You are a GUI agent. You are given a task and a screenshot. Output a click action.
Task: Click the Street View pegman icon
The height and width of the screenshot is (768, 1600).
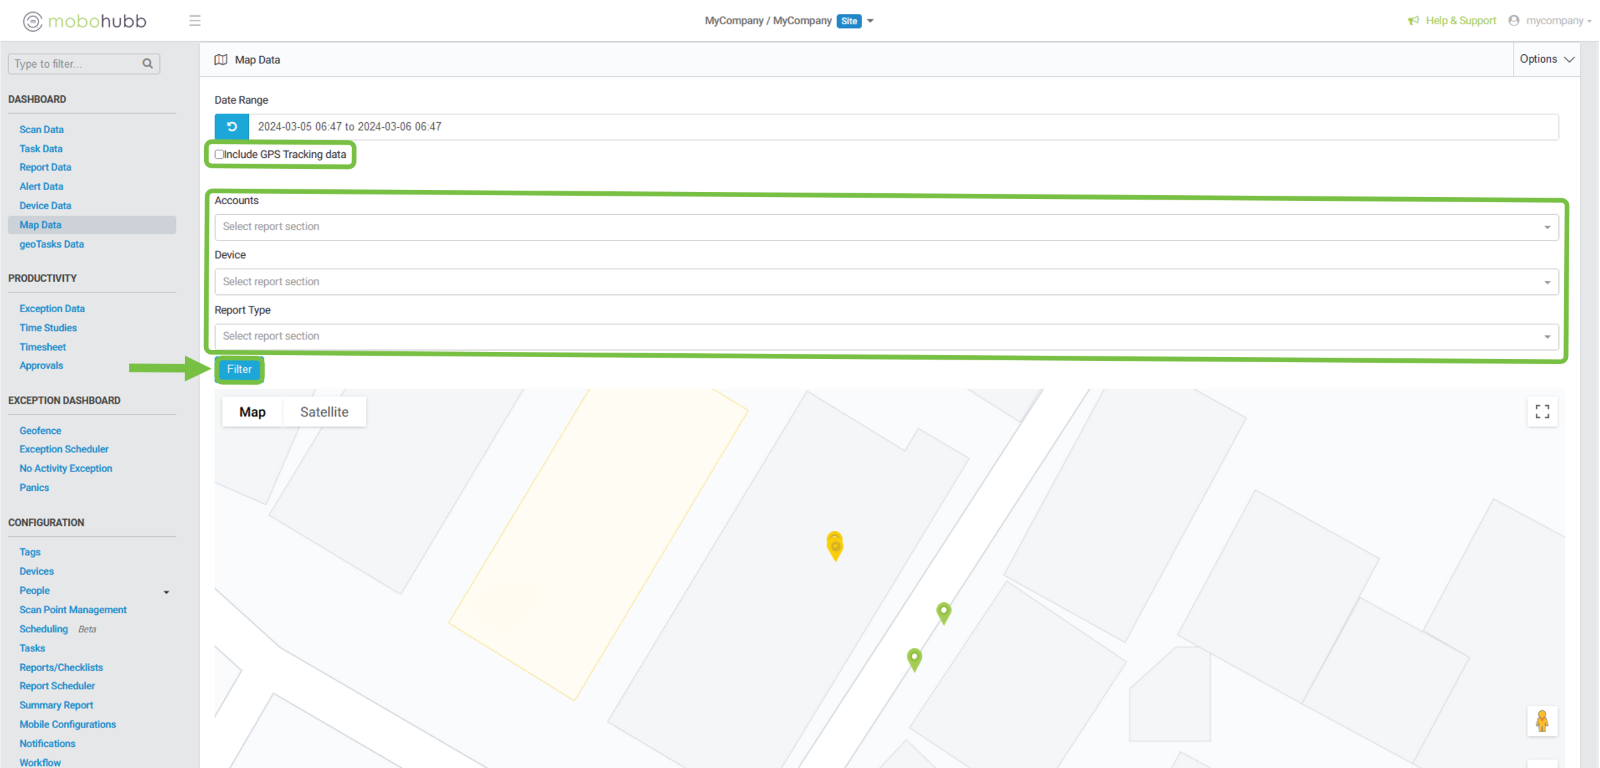point(1542,721)
